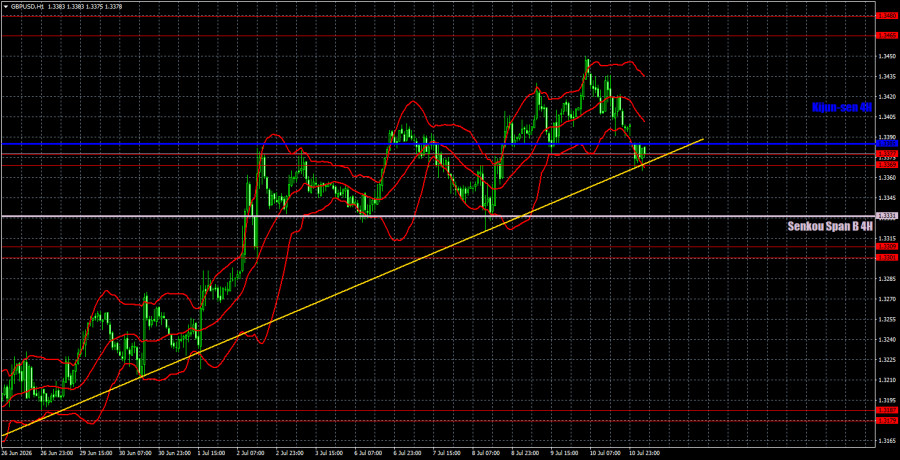Click the 2 Jul 07:00 time label
This screenshot has width=900, height=460.
point(253,453)
